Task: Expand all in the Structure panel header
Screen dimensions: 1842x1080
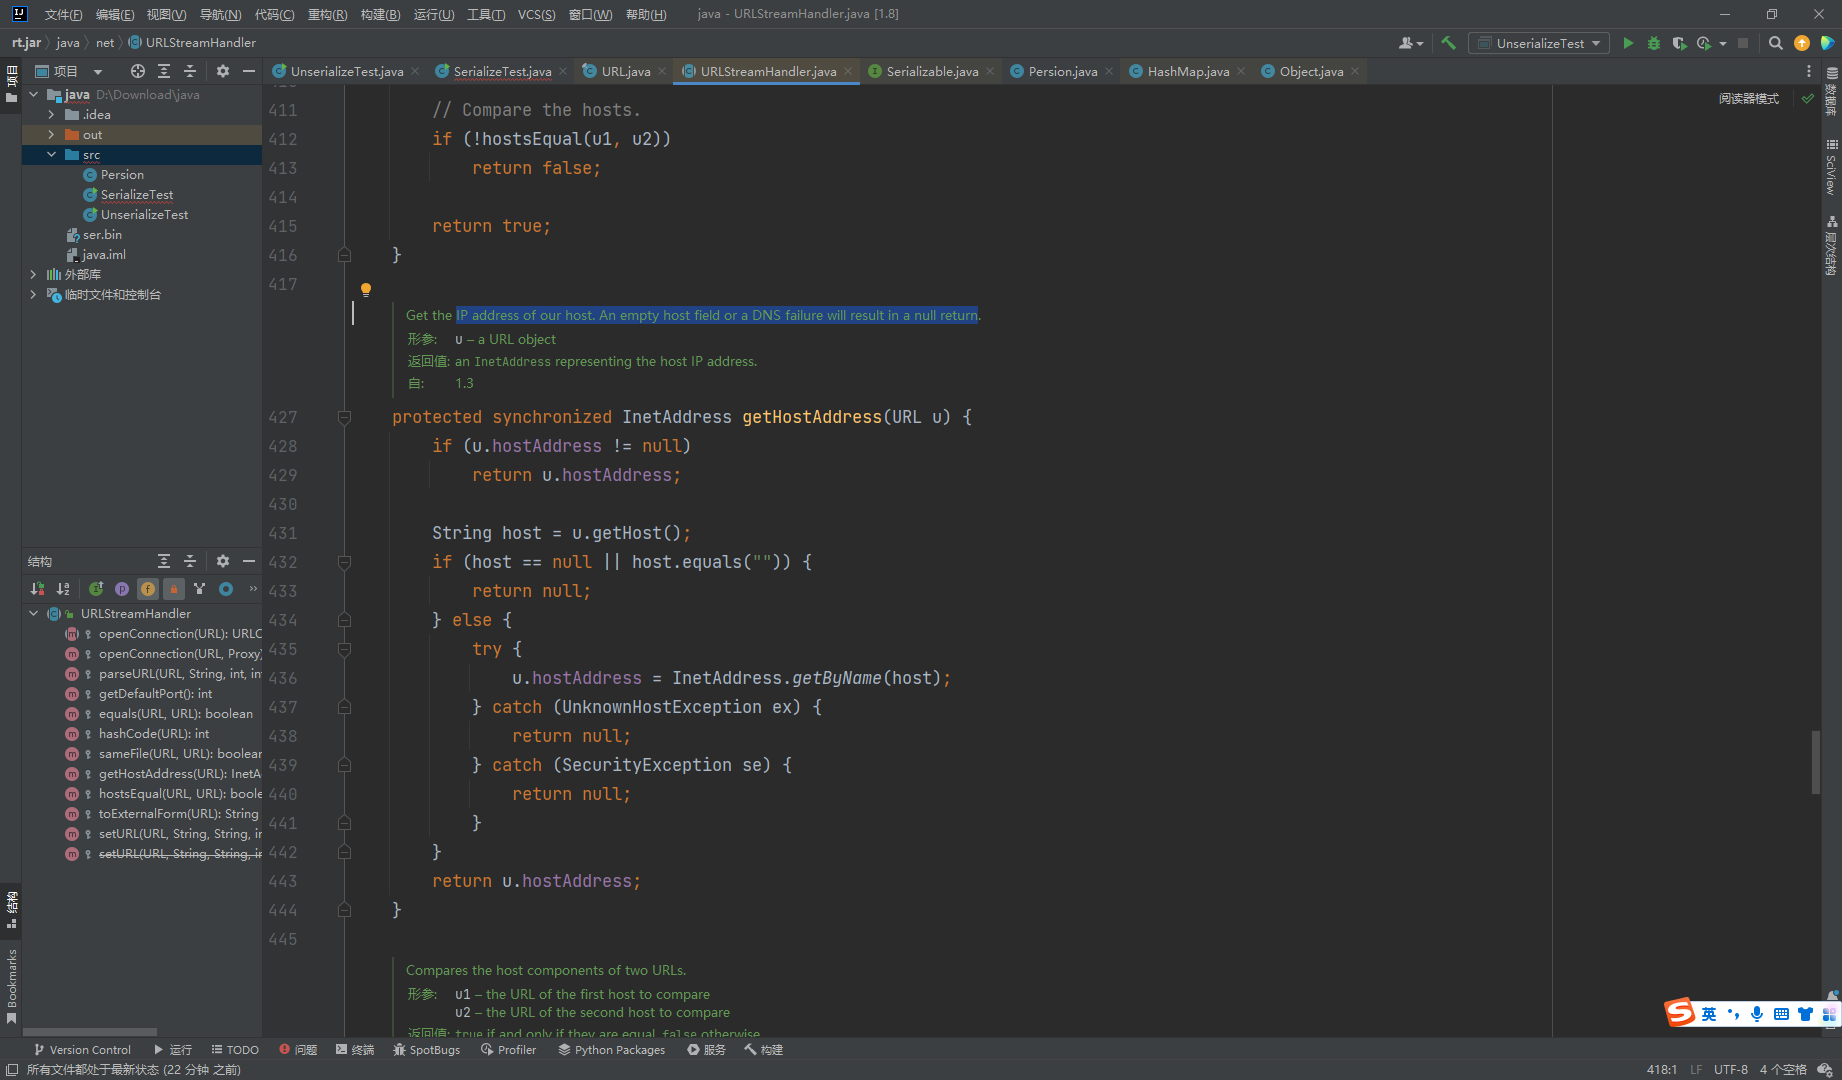Action: (x=164, y=561)
